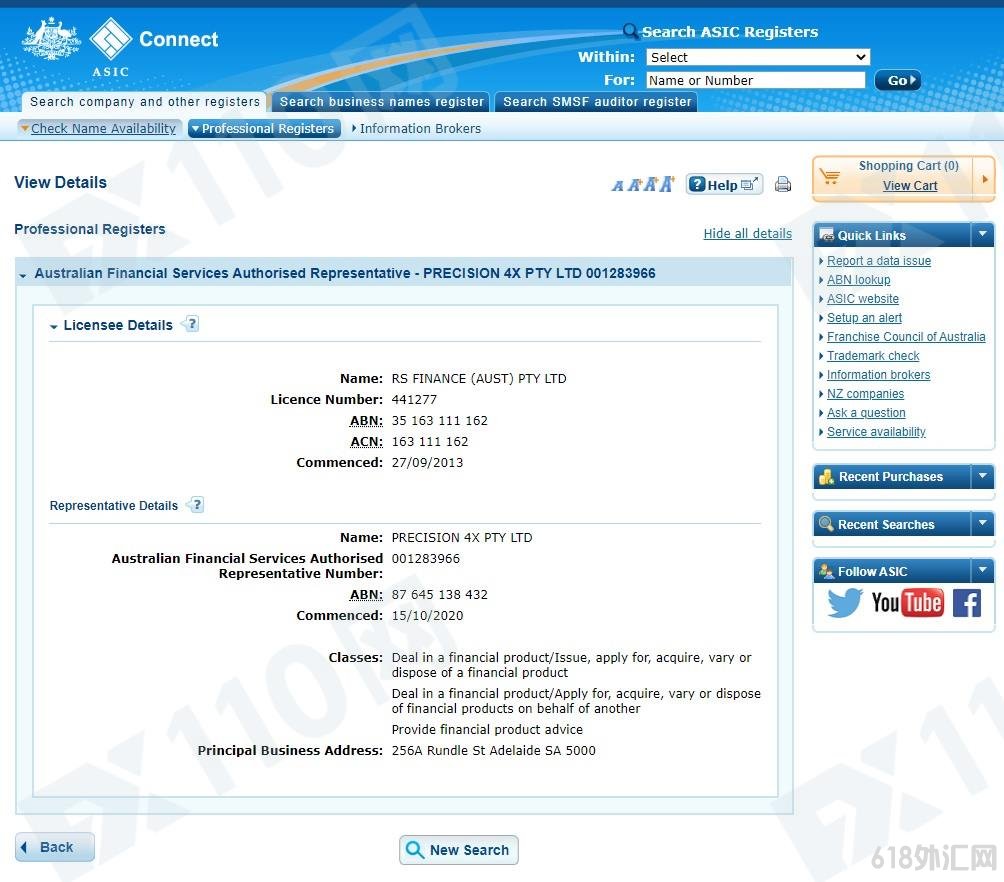
Task: Open the ABN lookup quick link
Action: tap(858, 280)
